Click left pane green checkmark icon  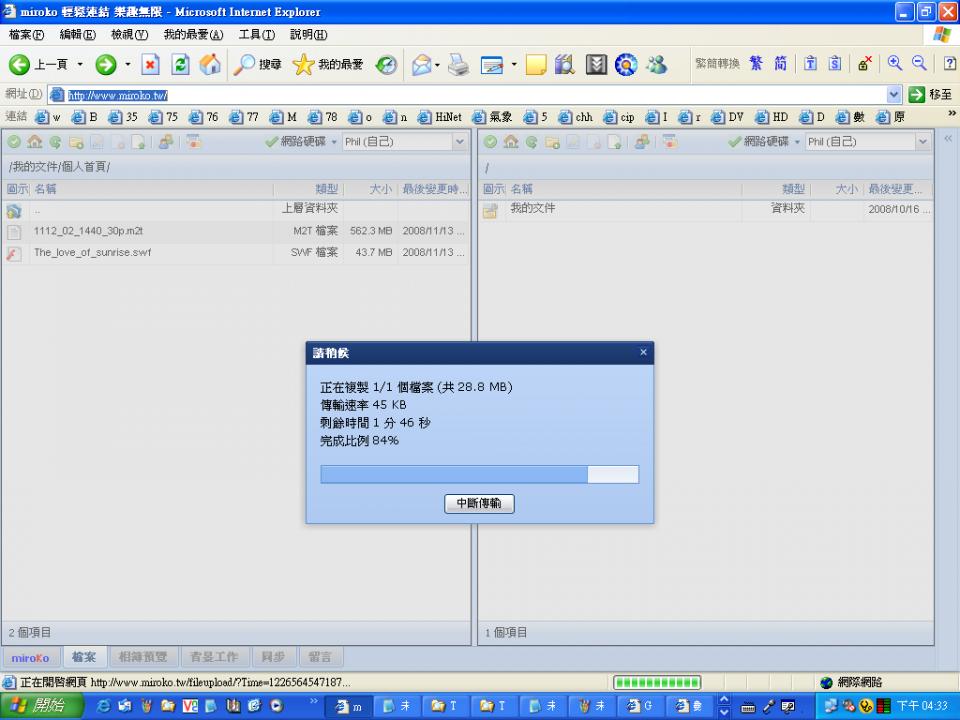14,142
